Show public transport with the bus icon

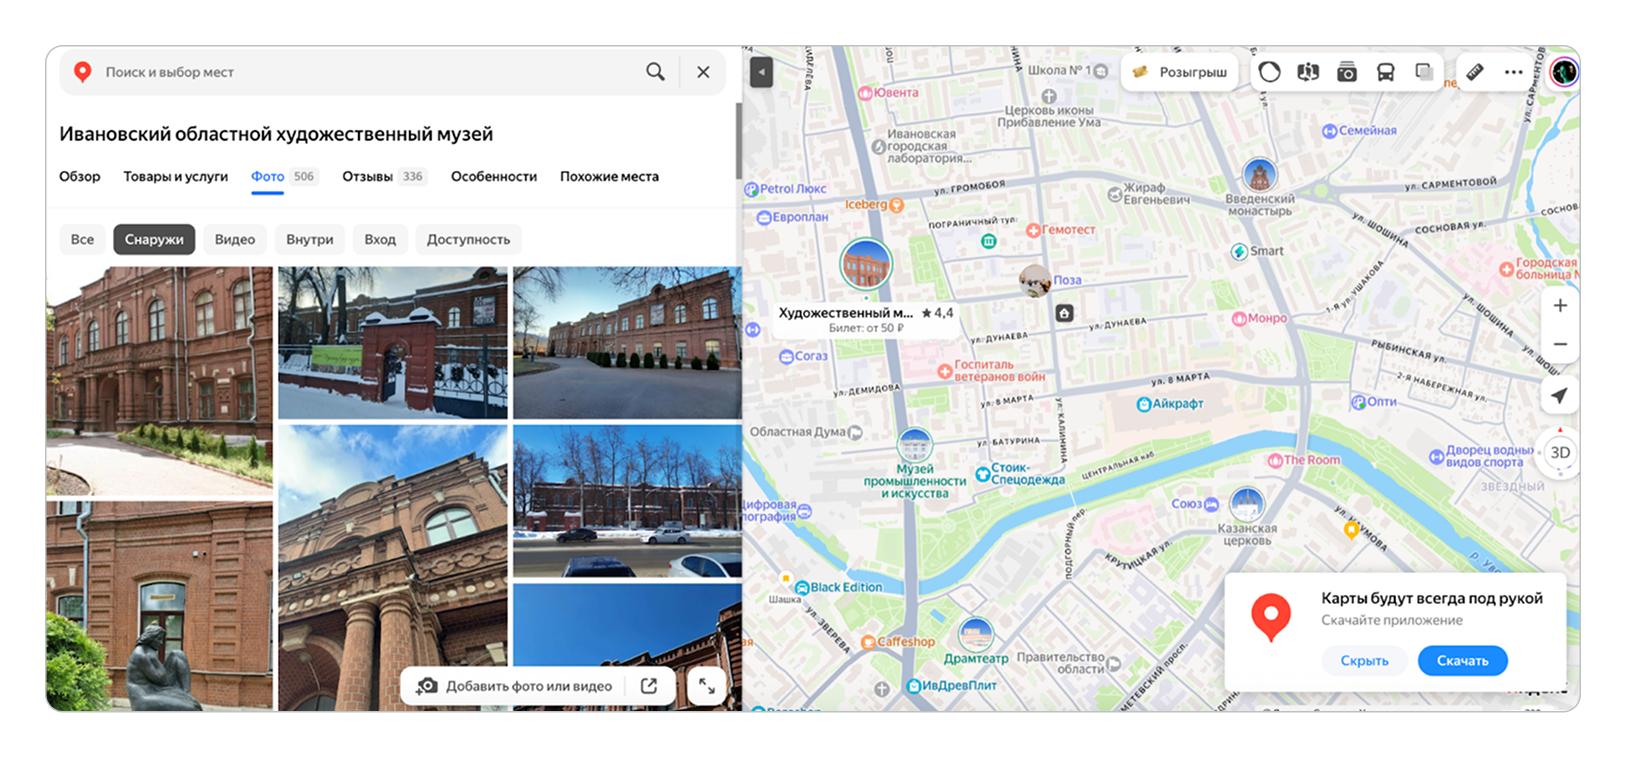1385,72
